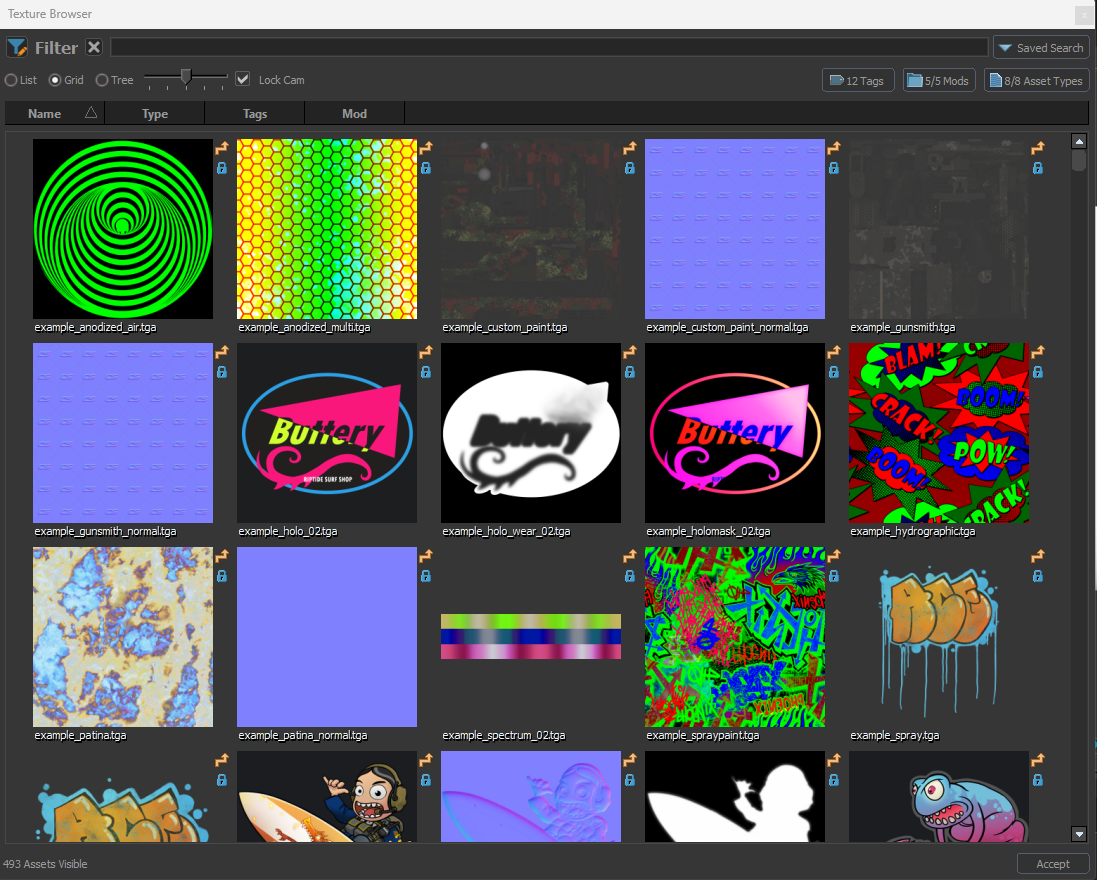
Task: Select the Tree view radio button
Action: pos(102,80)
